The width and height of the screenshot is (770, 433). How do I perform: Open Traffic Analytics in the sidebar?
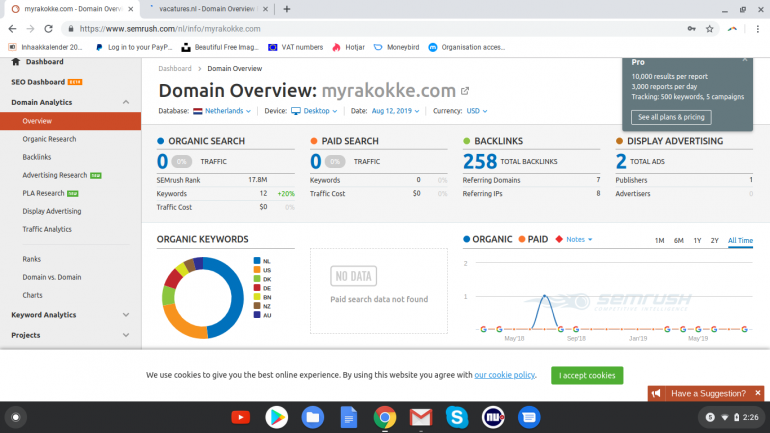47,229
